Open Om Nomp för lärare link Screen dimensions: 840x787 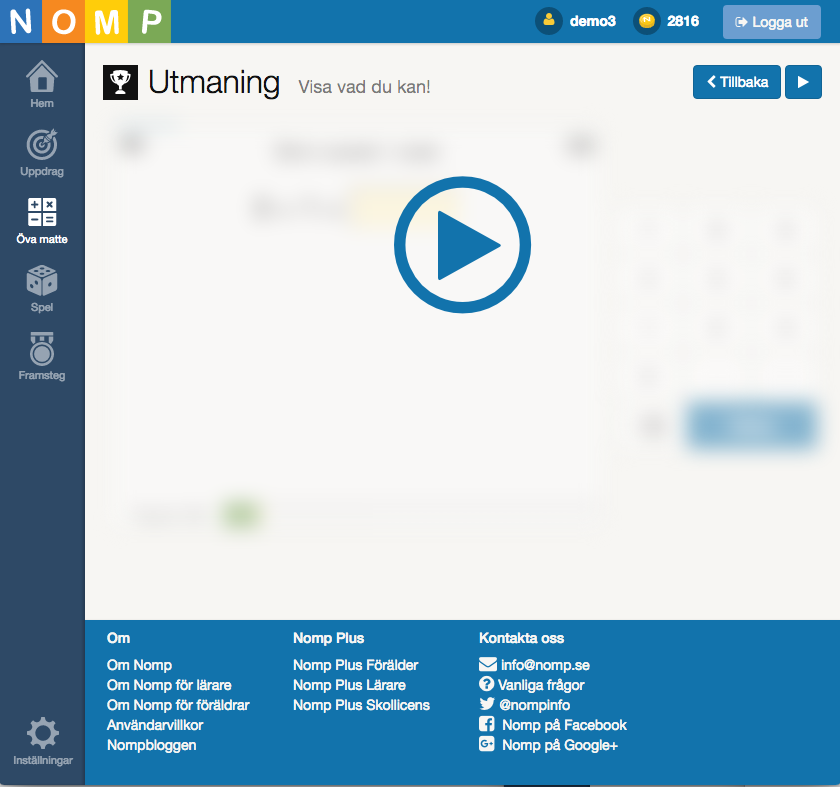[169, 685]
